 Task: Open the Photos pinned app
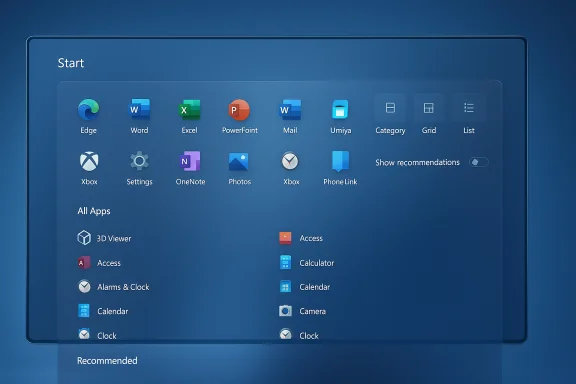(x=239, y=168)
